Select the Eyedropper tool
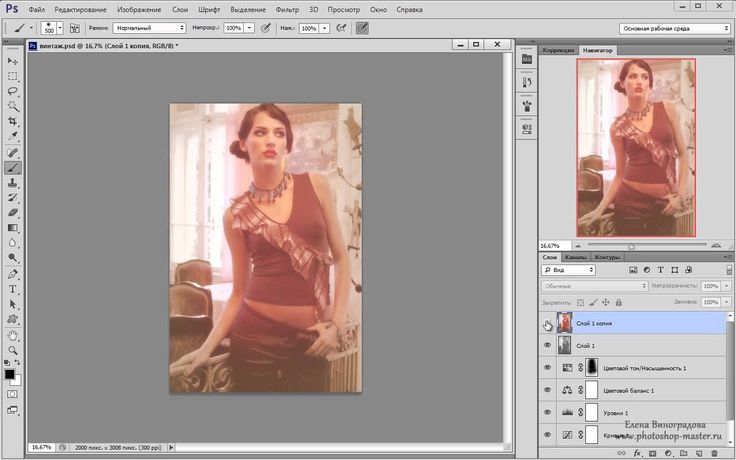This screenshot has height=460, width=736. coord(13,135)
